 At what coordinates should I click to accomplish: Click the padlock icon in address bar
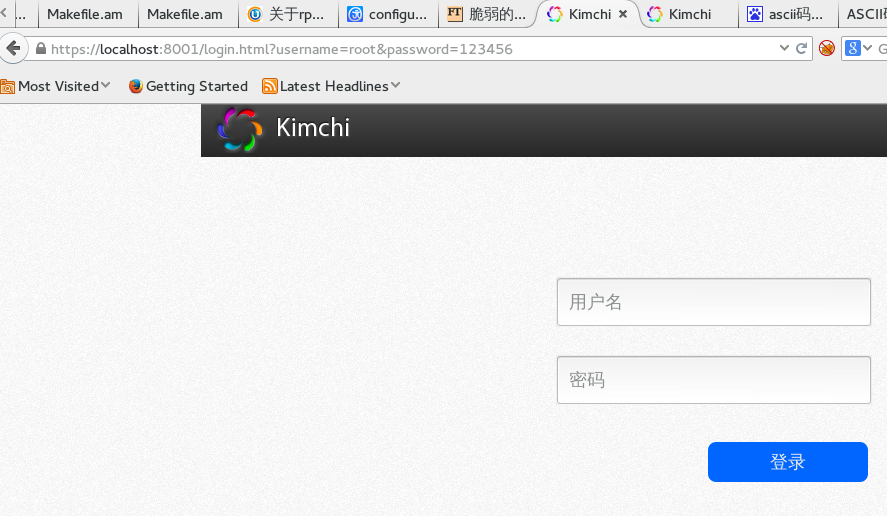click(x=41, y=49)
